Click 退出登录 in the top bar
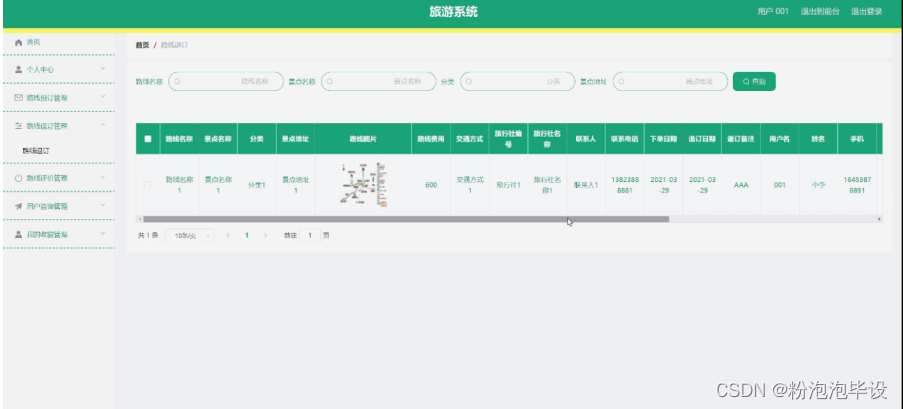The height and width of the screenshot is (409, 903). 866,12
